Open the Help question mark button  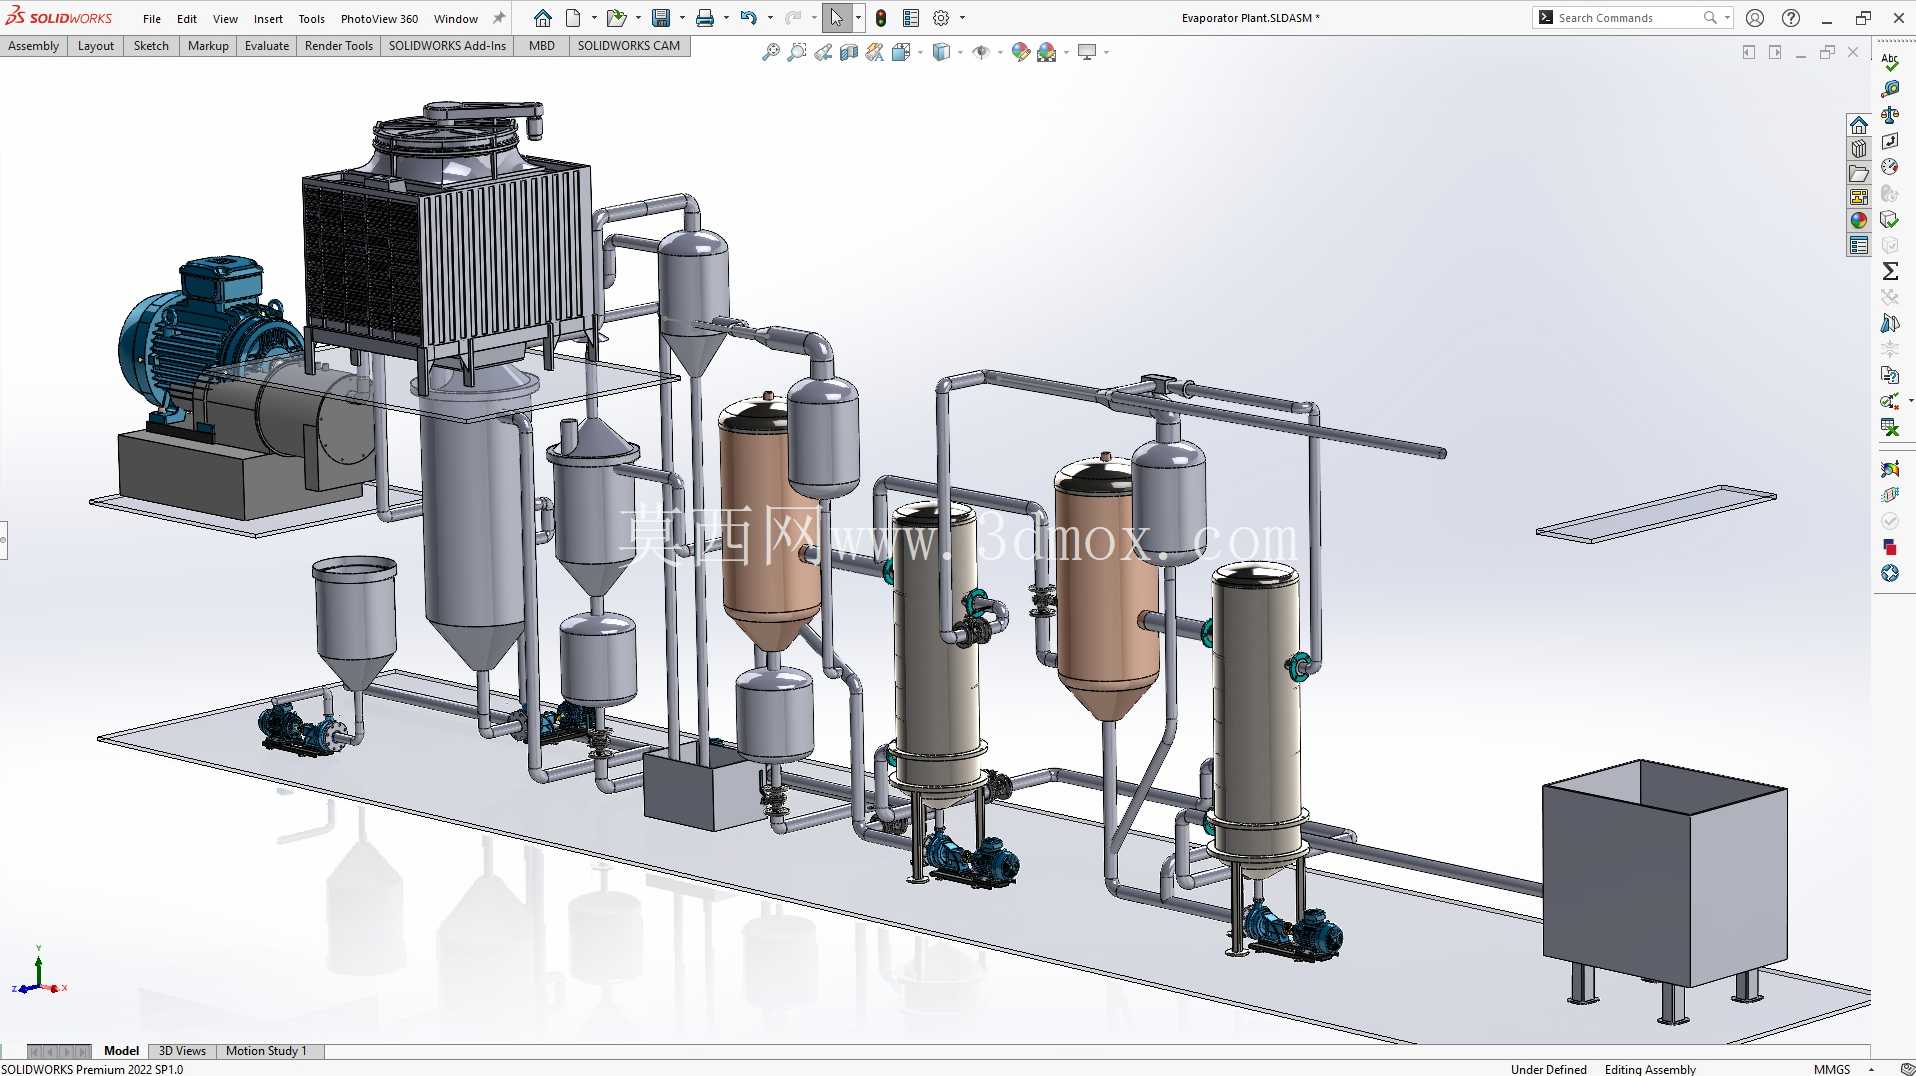(x=1791, y=18)
